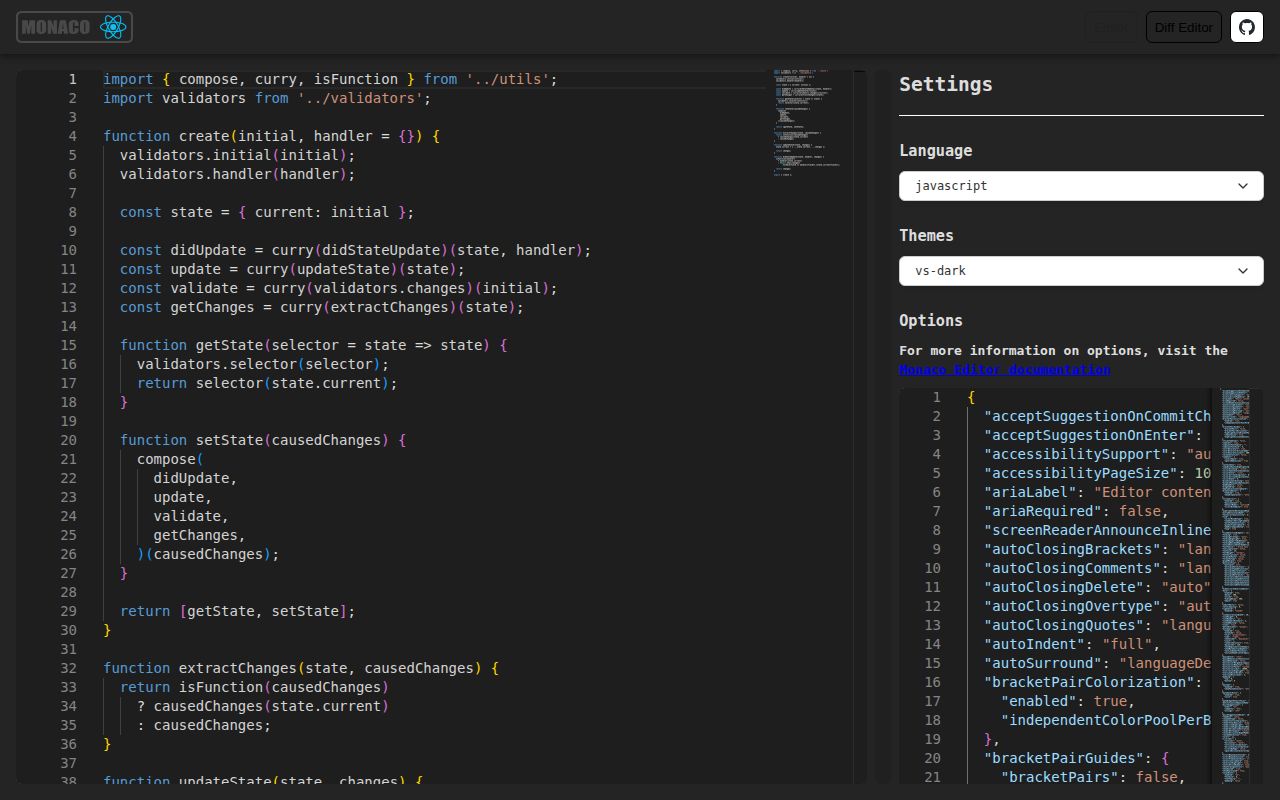
Task: Click 'function create' declaration text
Action: (x=271, y=136)
